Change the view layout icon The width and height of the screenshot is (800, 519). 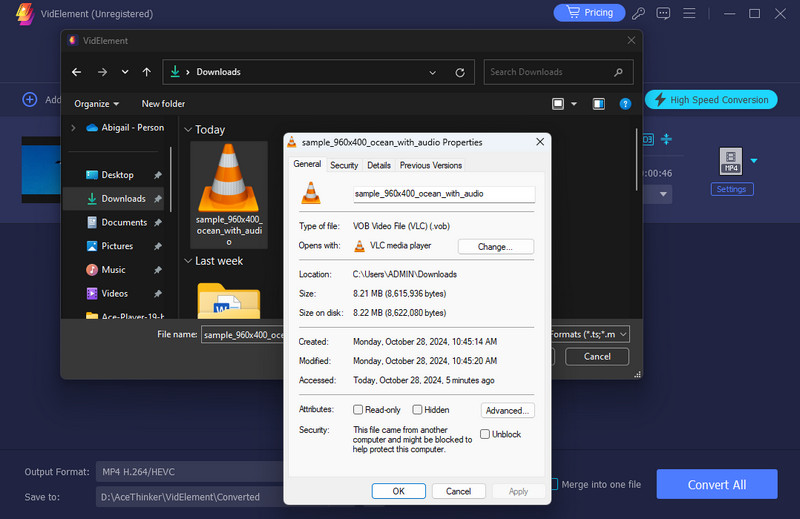(x=558, y=104)
